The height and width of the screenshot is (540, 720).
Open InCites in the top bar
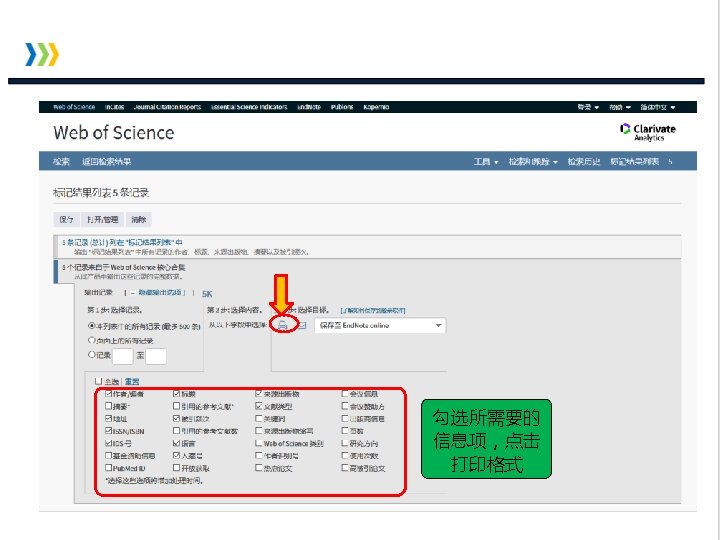(114, 107)
